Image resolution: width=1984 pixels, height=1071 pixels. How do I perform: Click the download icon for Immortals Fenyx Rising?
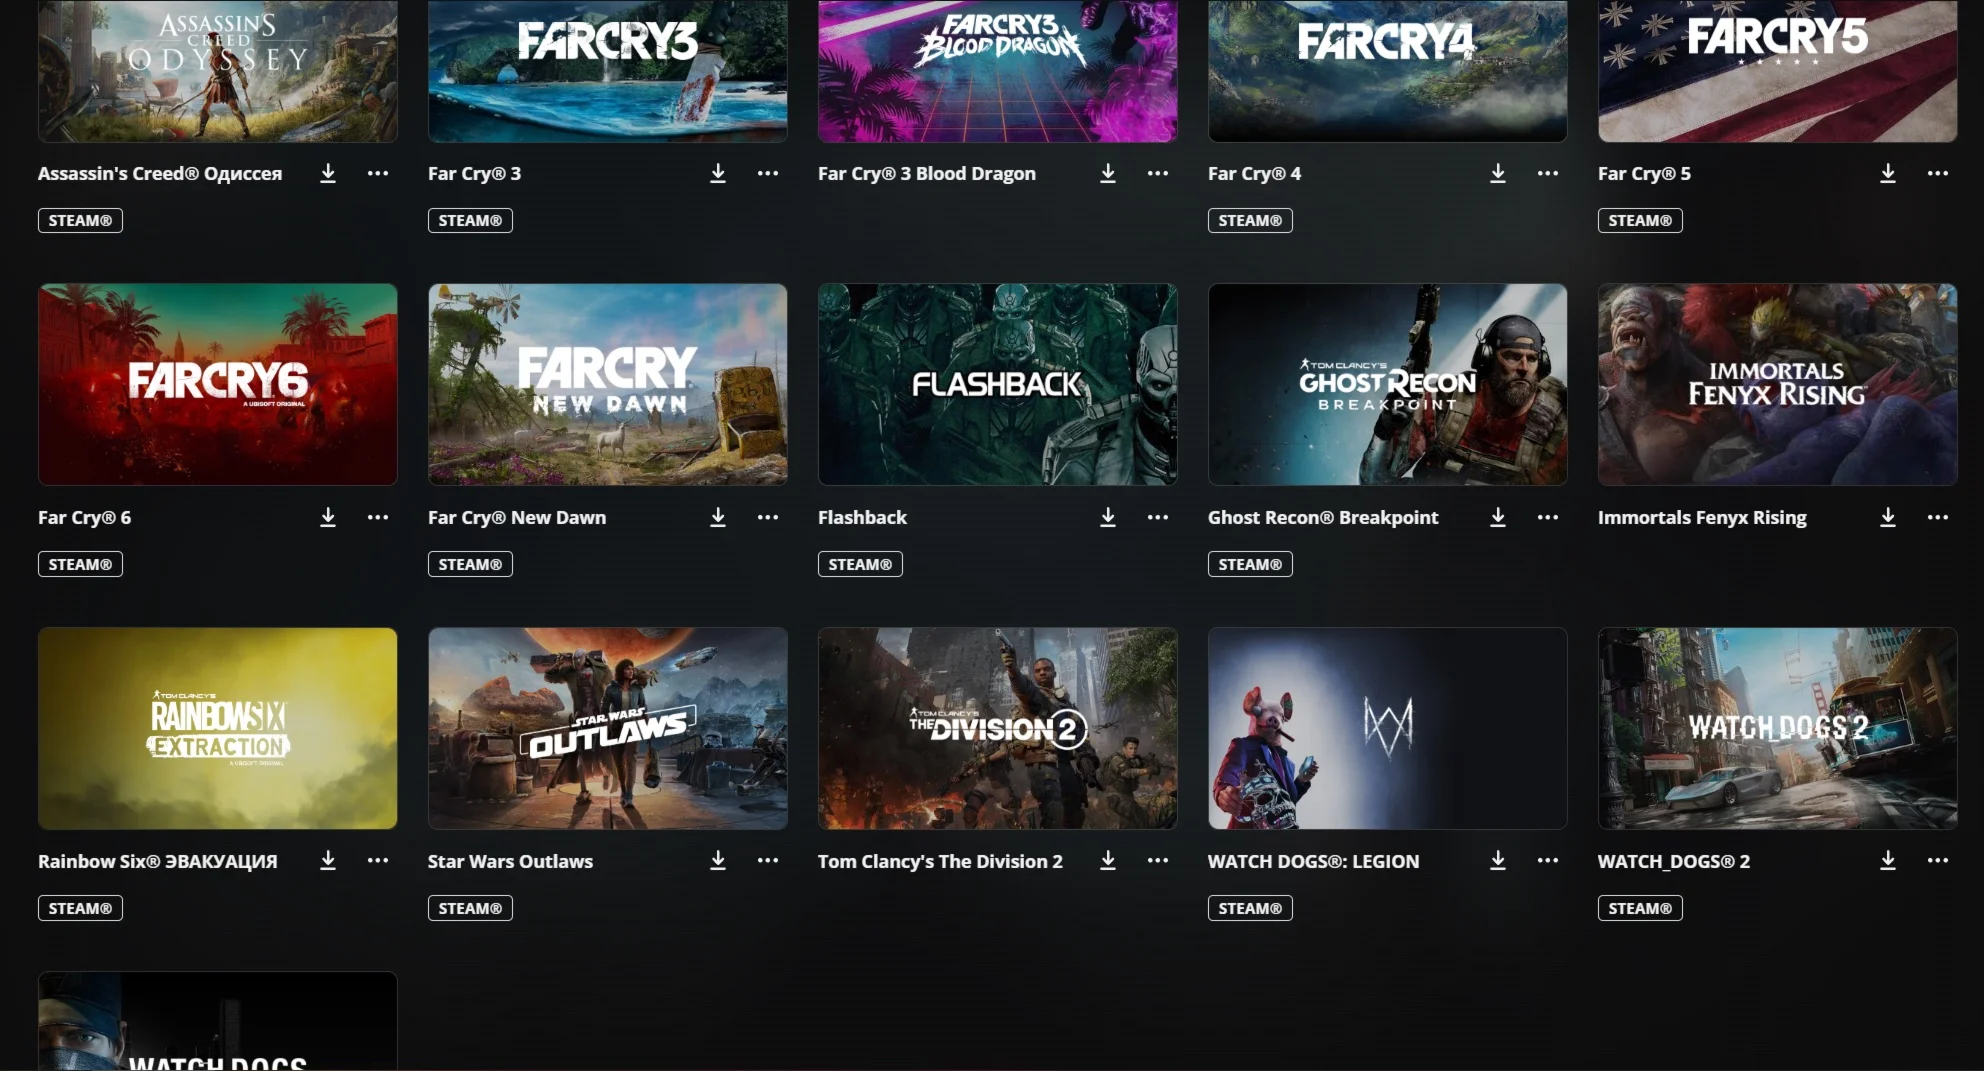click(1888, 518)
